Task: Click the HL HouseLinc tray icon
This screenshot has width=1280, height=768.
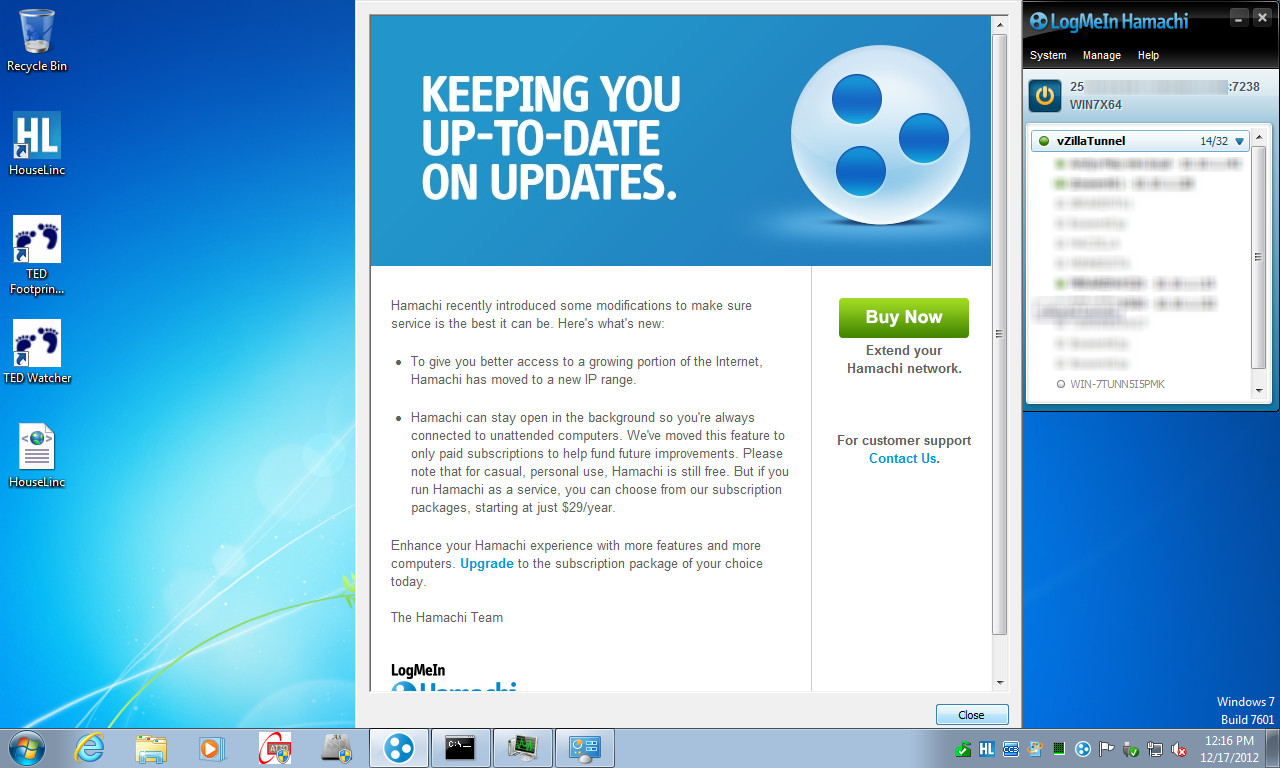Action: pyautogui.click(x=987, y=748)
